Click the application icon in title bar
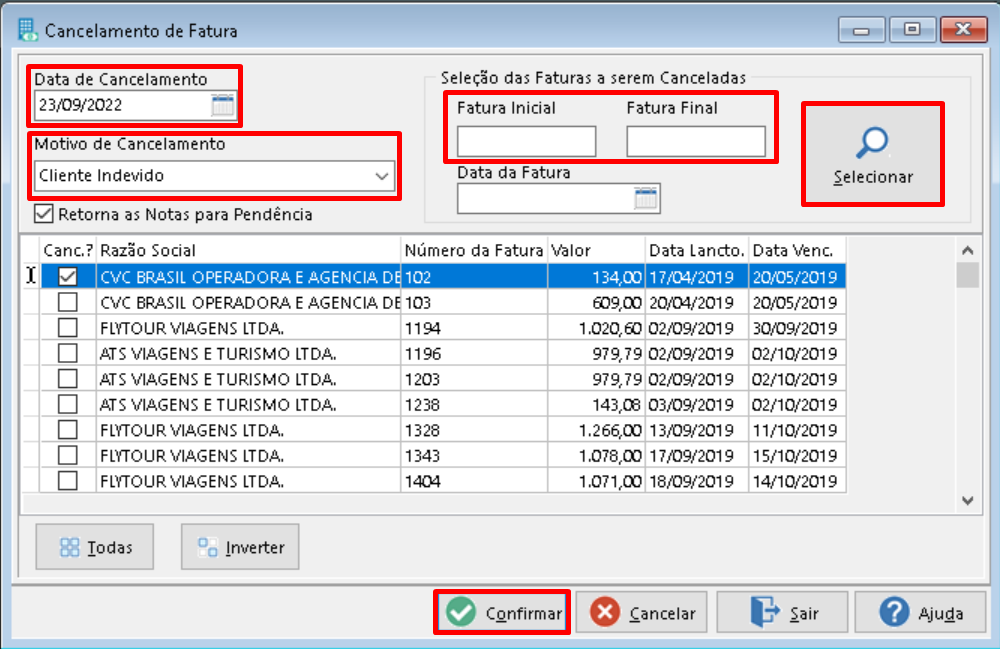The image size is (1000, 649). [x=28, y=31]
